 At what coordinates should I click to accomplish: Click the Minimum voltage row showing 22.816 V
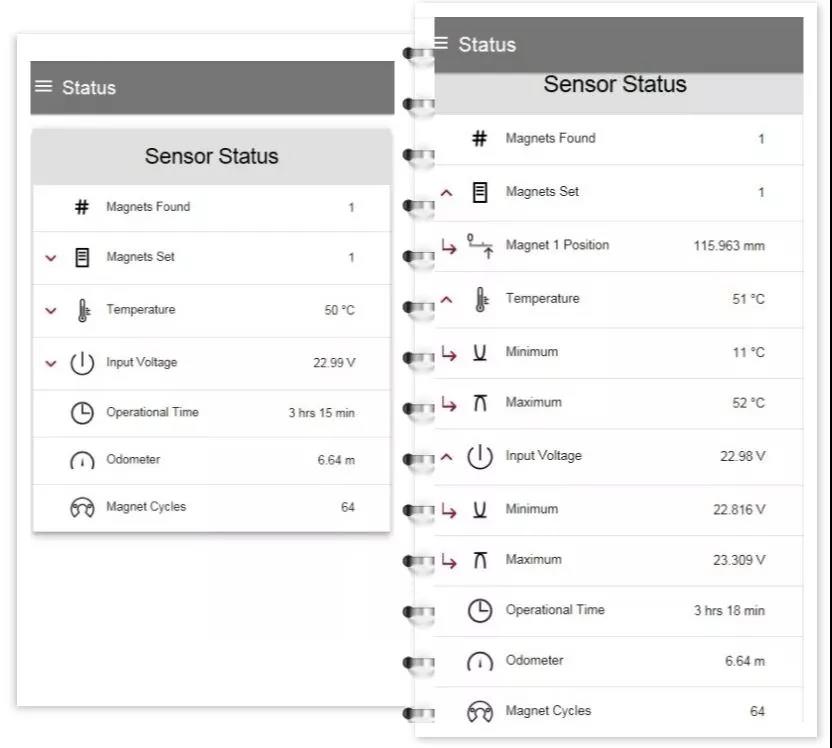(618, 509)
